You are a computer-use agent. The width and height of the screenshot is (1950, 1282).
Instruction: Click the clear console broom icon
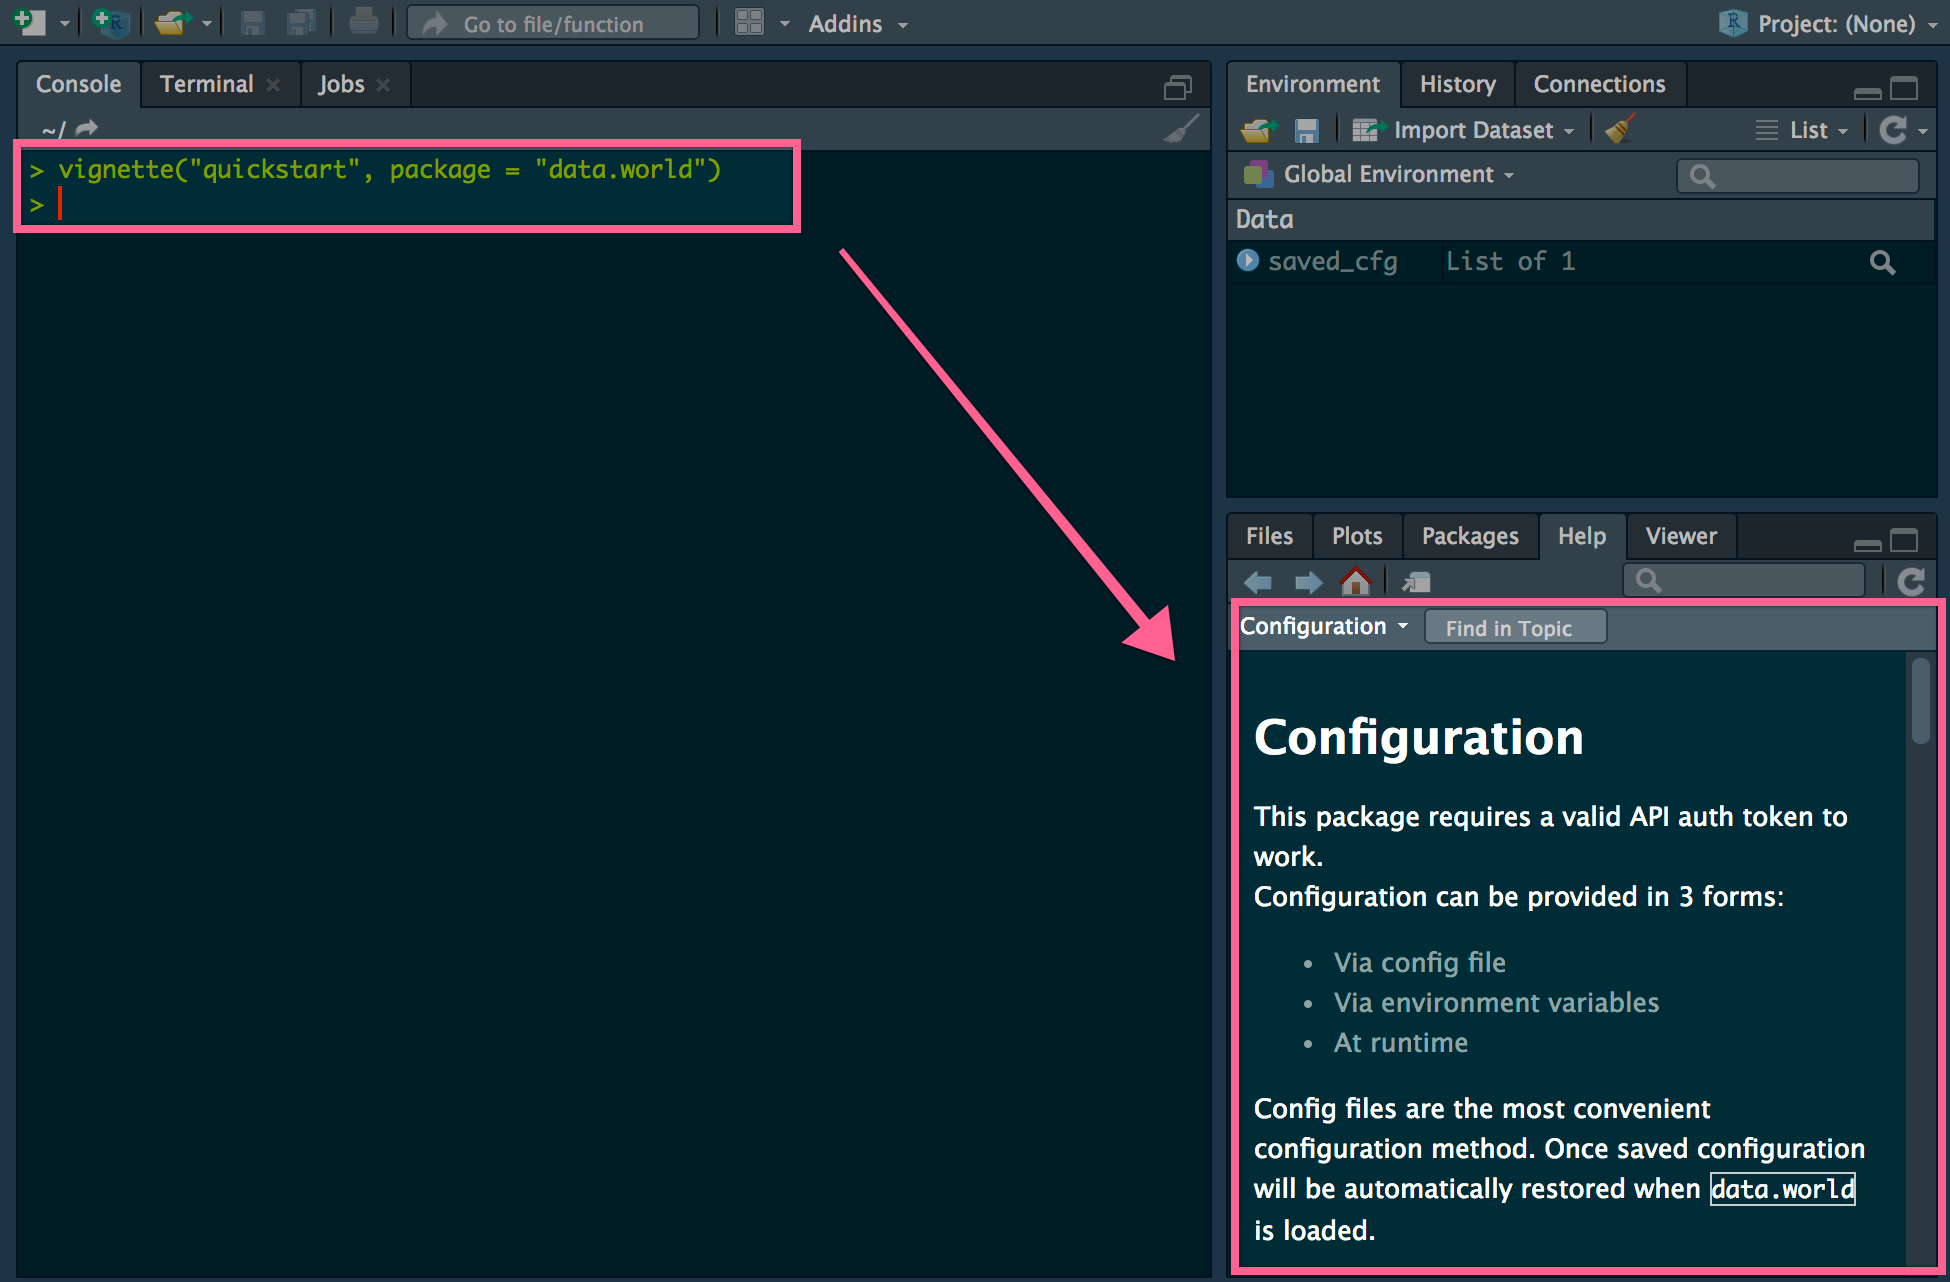tap(1181, 129)
